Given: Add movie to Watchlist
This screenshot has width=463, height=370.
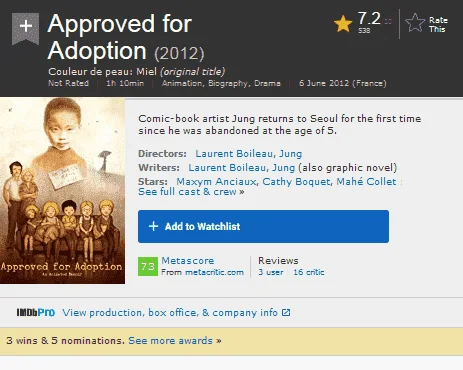Looking at the screenshot, I should 263,226.
